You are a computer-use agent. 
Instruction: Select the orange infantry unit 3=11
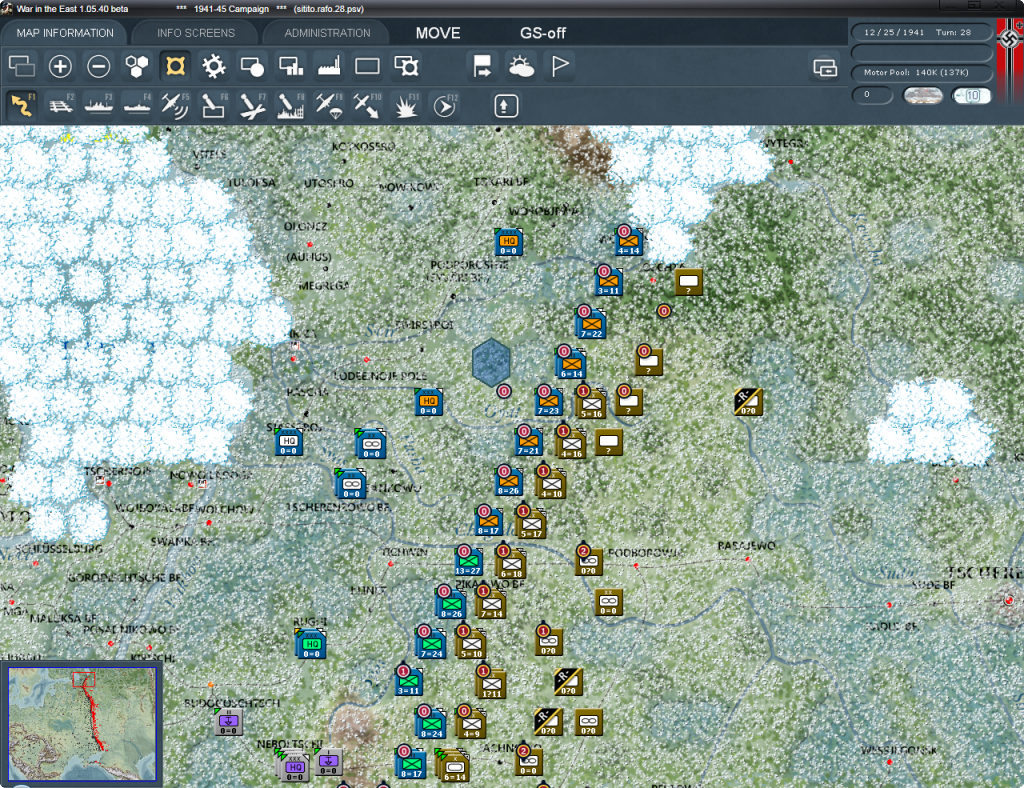pyautogui.click(x=609, y=282)
